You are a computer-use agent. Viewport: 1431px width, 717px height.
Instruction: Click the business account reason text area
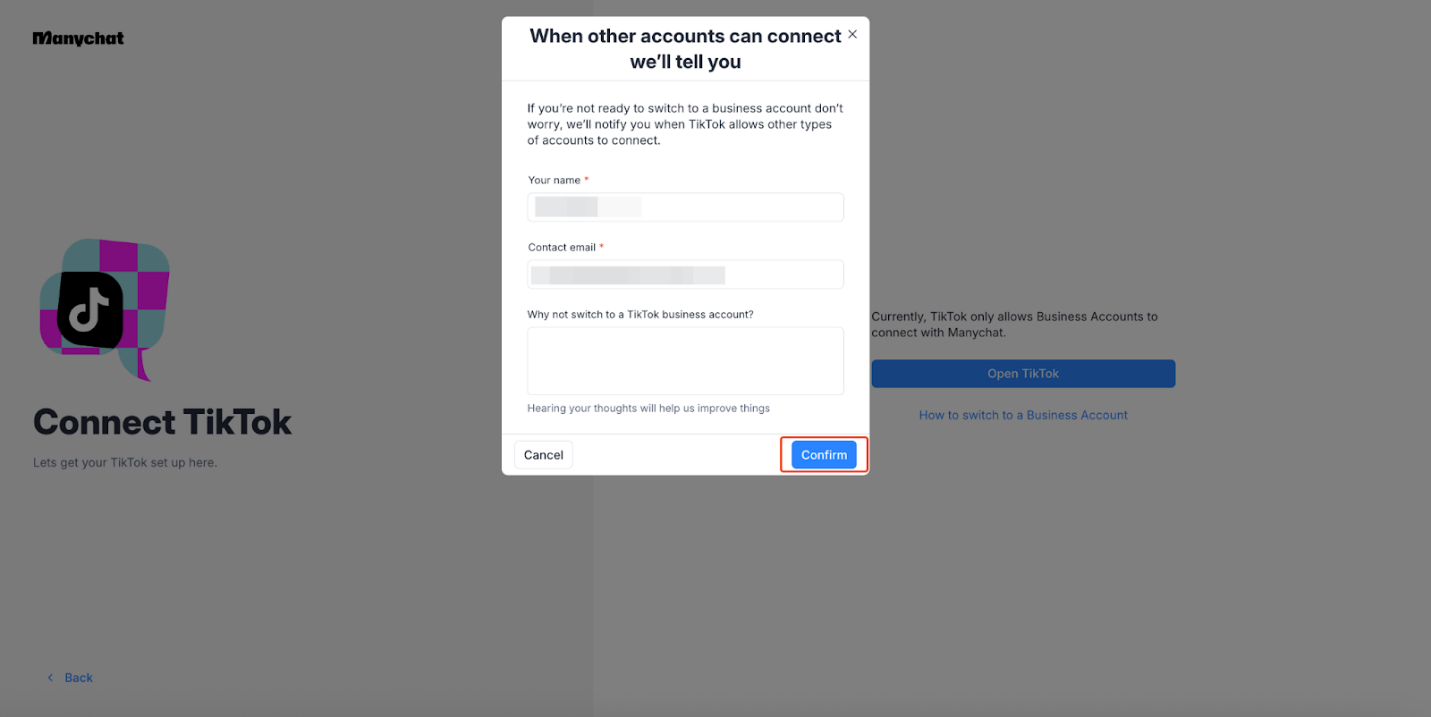(x=685, y=361)
